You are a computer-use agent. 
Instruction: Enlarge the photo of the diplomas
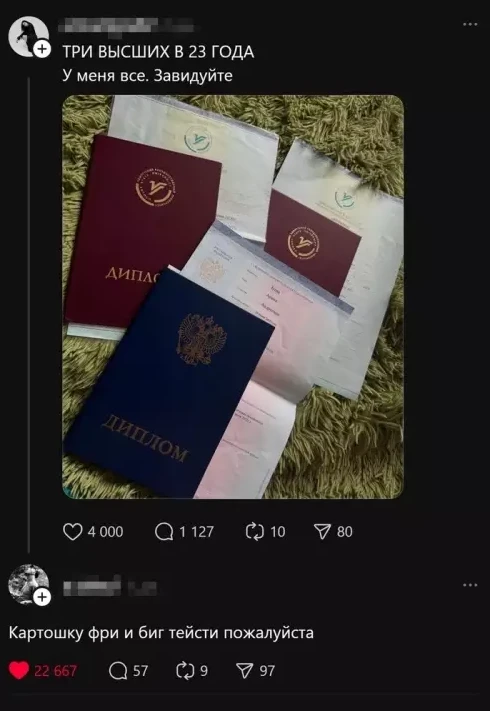(x=233, y=297)
